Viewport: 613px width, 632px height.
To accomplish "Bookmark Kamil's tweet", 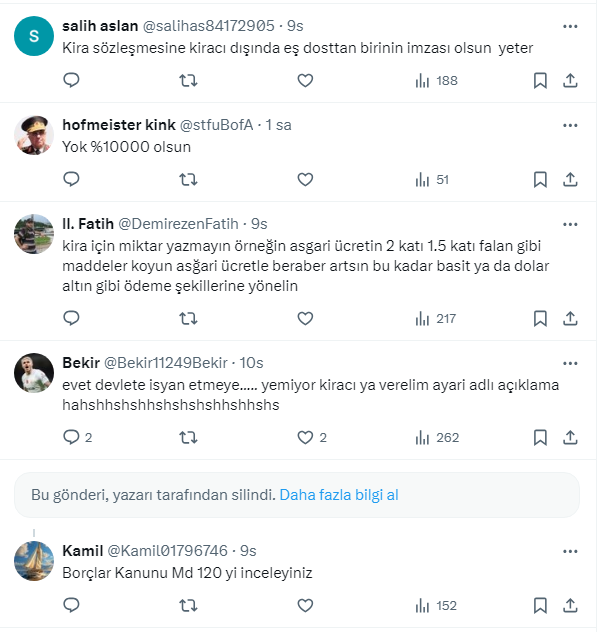I will click(x=540, y=605).
